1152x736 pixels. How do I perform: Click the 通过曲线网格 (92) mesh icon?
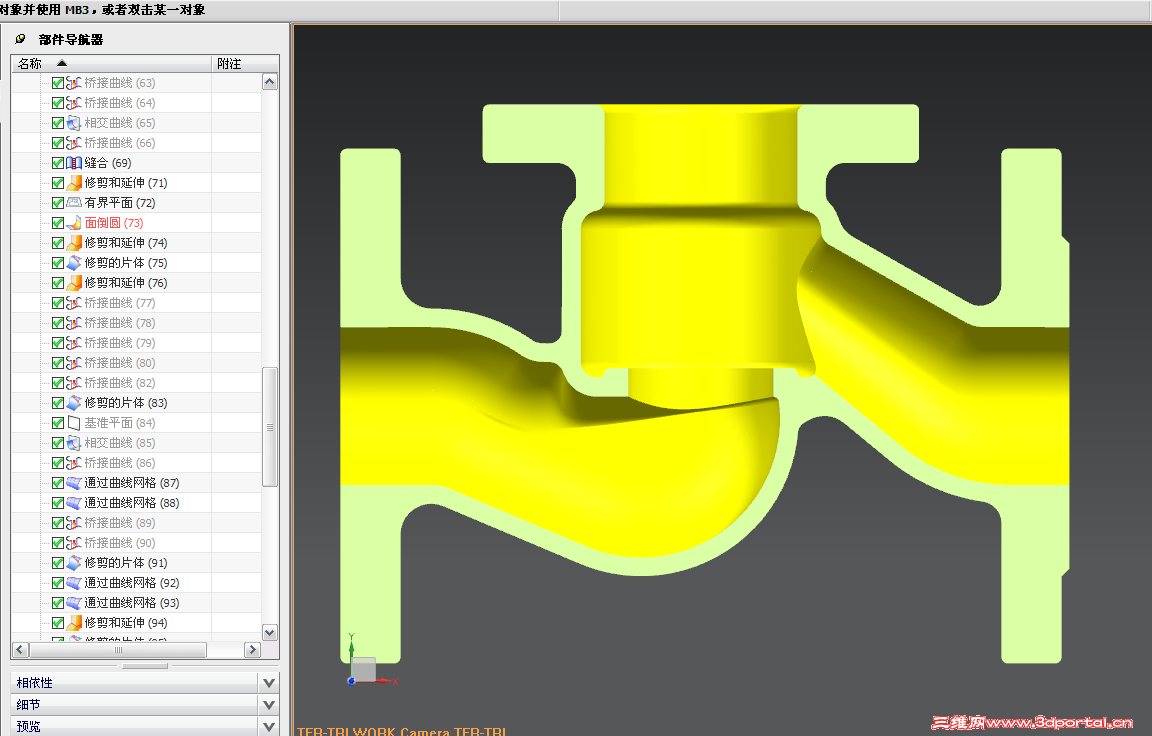pos(74,582)
